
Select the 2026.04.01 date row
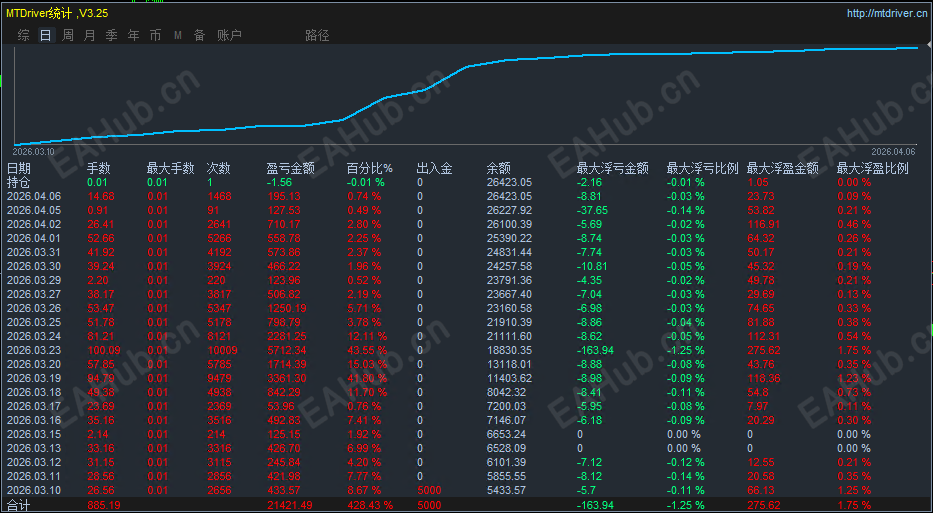(35, 238)
